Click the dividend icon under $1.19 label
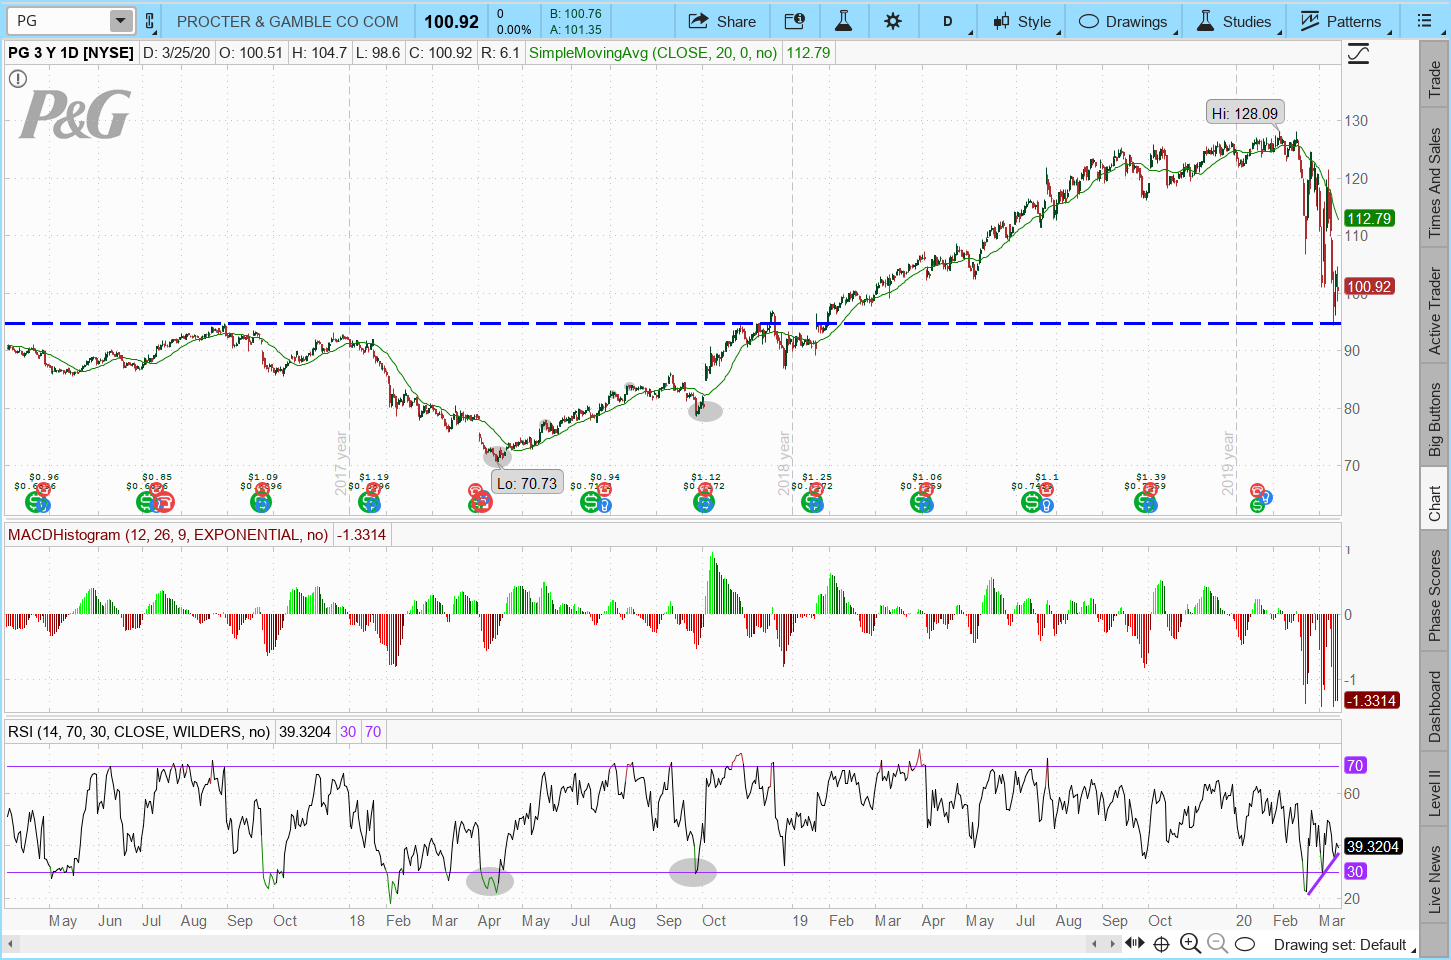This screenshot has height=960, width=1451. tap(369, 501)
